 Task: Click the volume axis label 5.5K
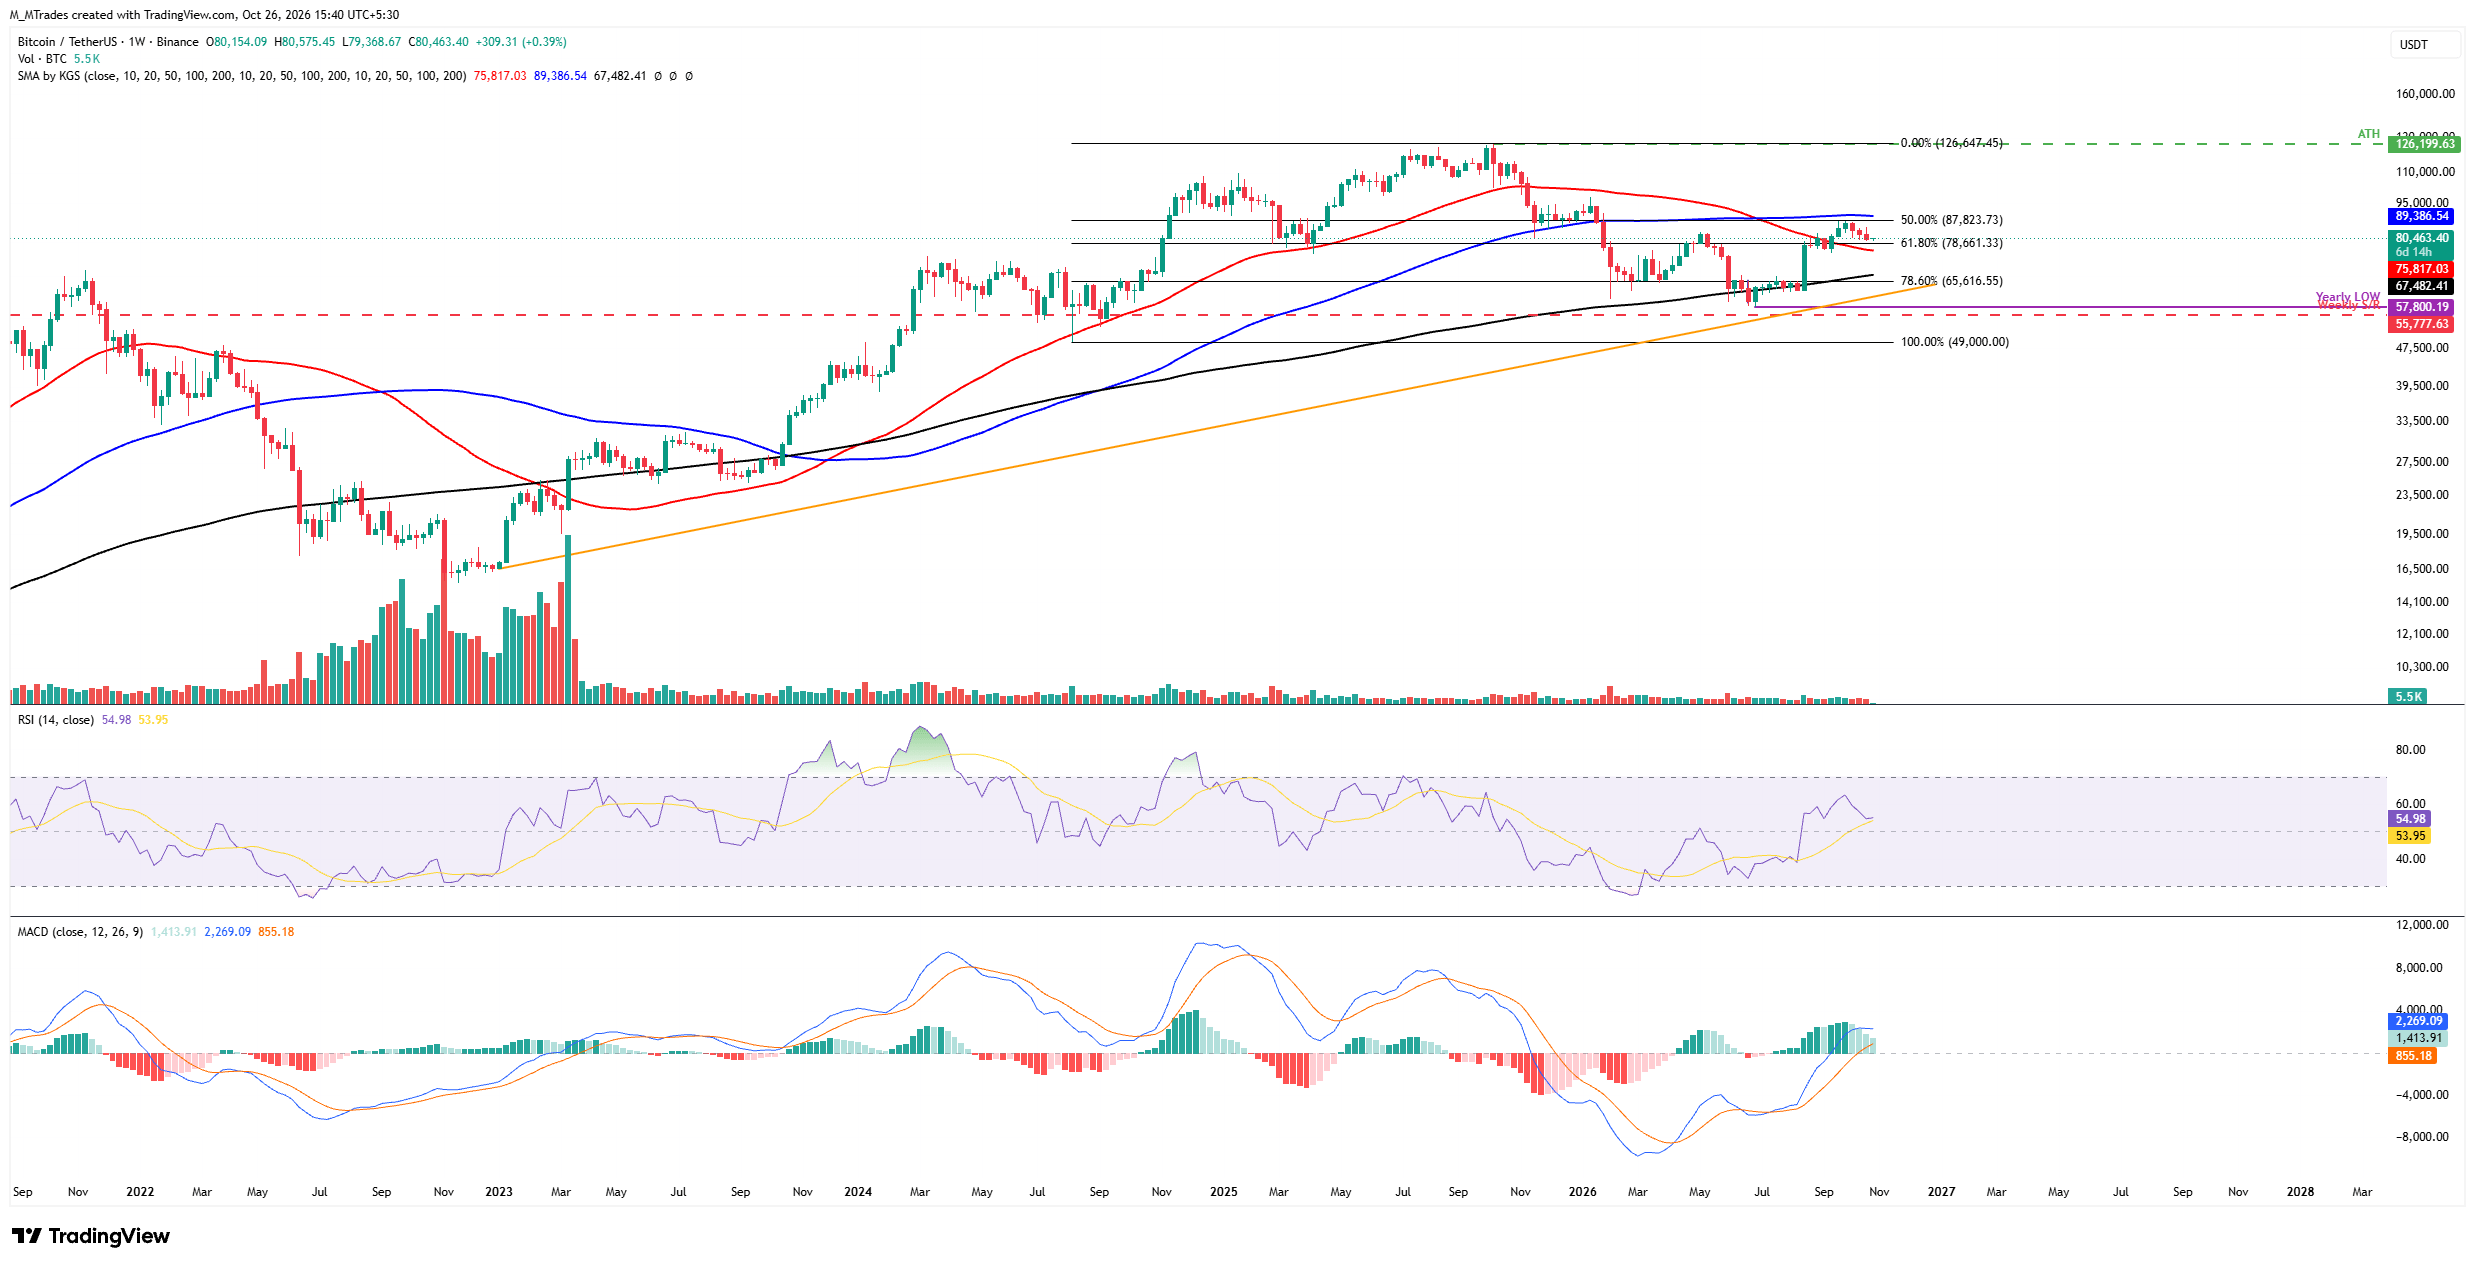point(2408,697)
